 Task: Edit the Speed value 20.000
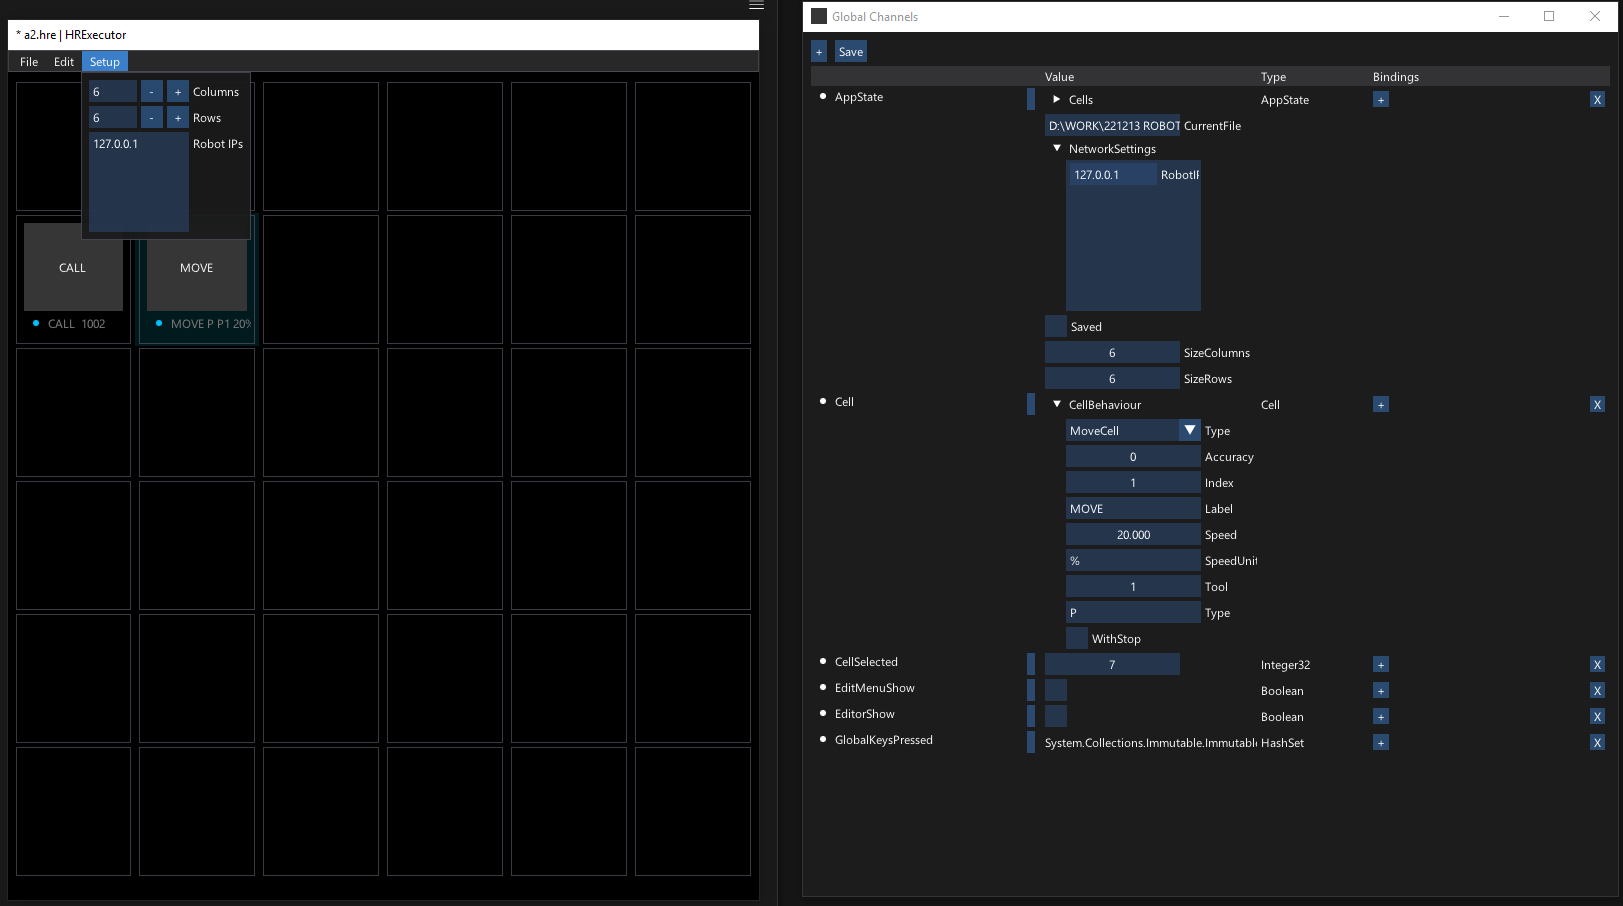(x=1133, y=534)
